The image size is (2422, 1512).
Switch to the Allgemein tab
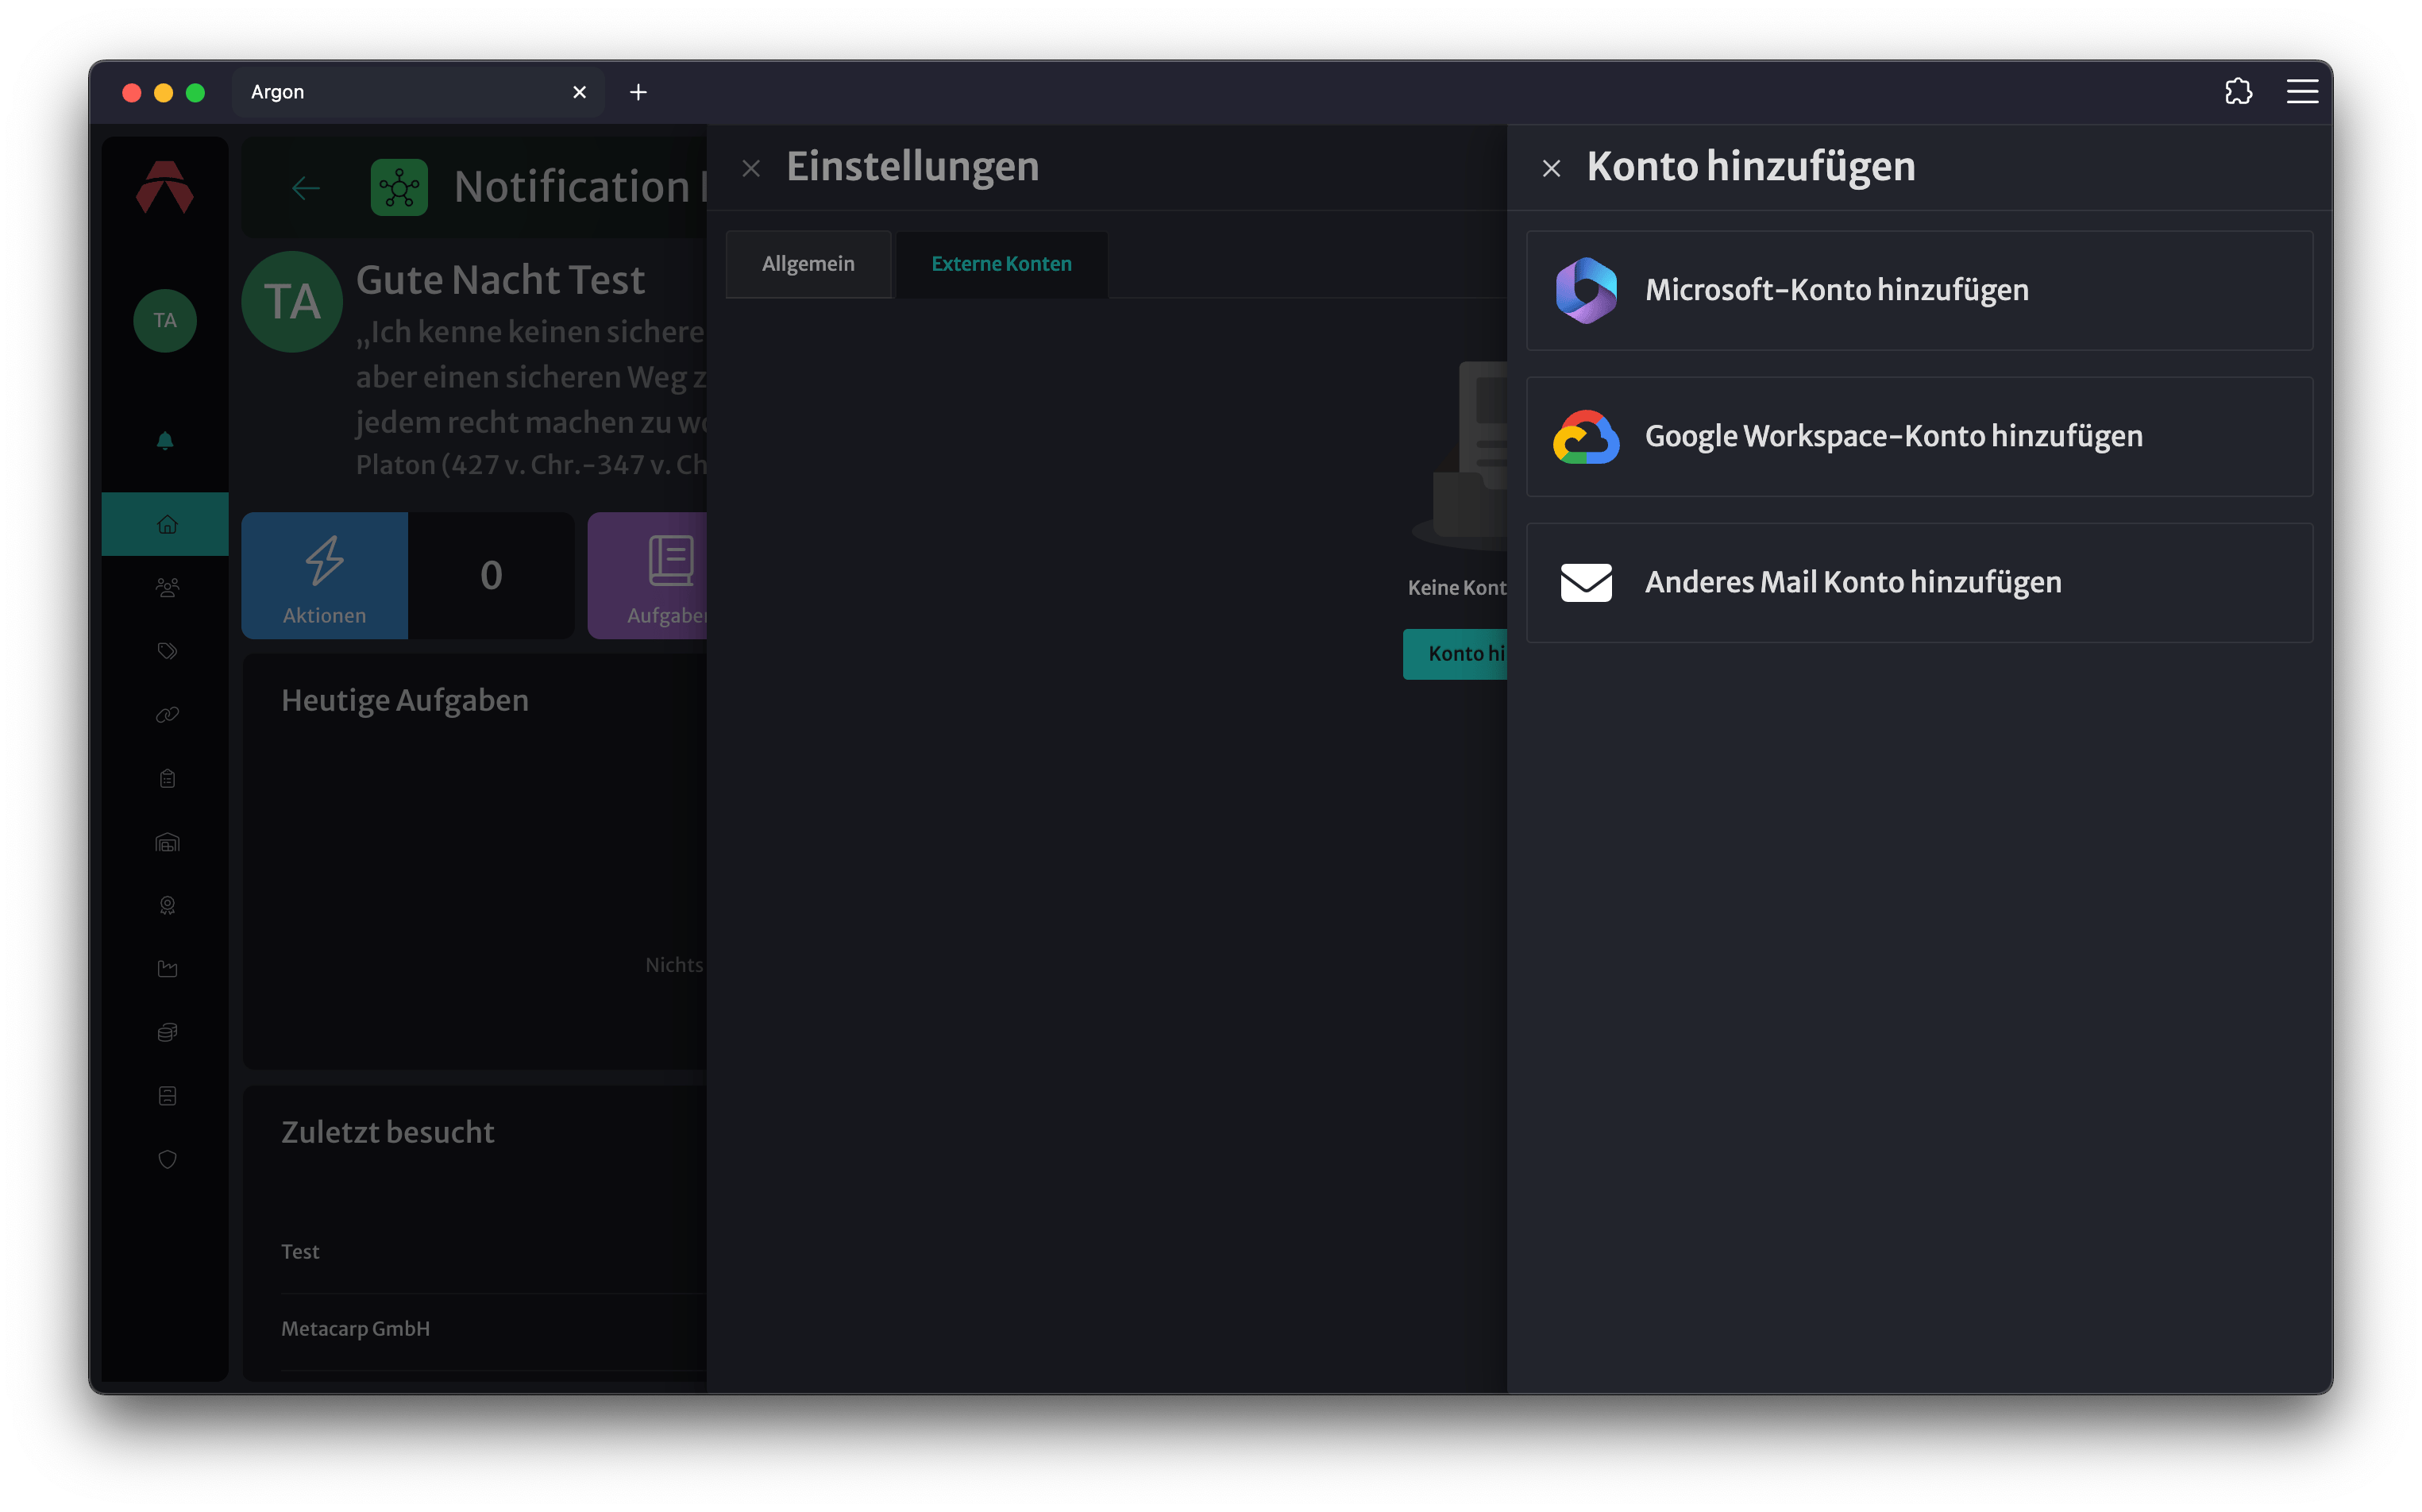pos(808,264)
